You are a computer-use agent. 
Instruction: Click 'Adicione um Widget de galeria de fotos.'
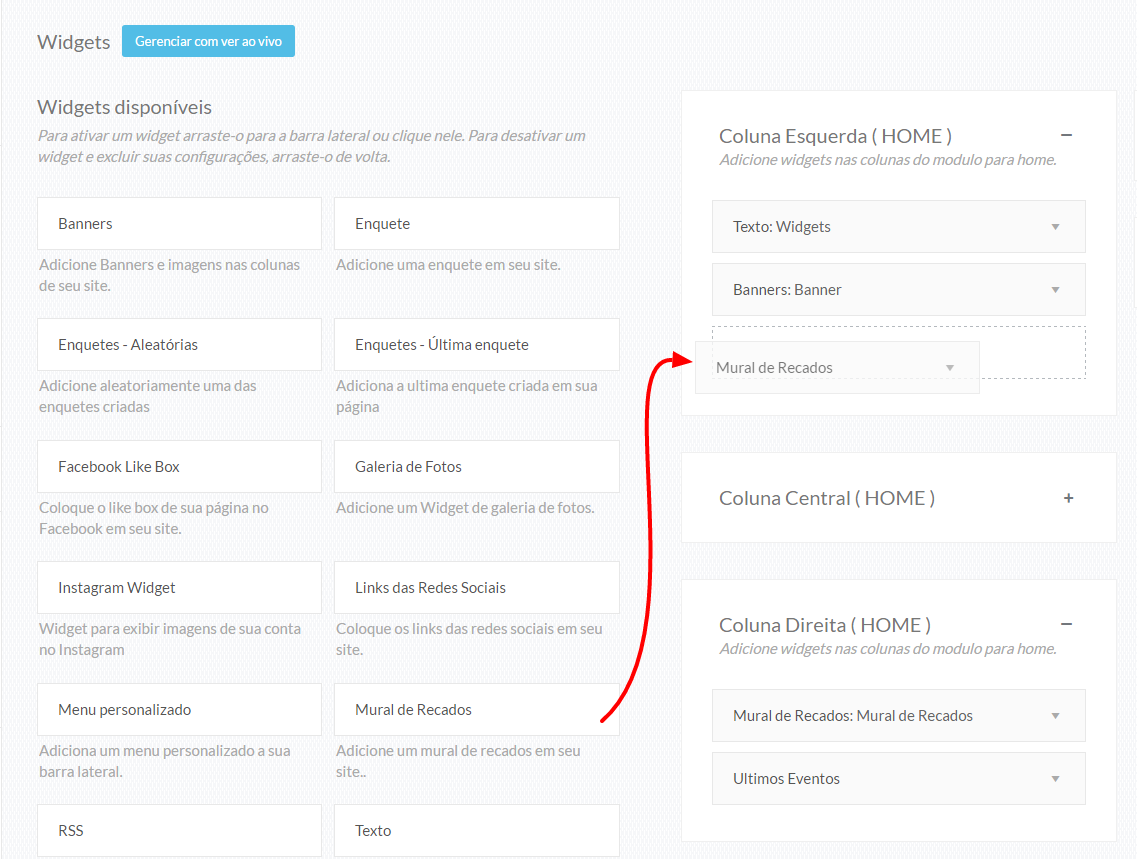click(x=465, y=507)
